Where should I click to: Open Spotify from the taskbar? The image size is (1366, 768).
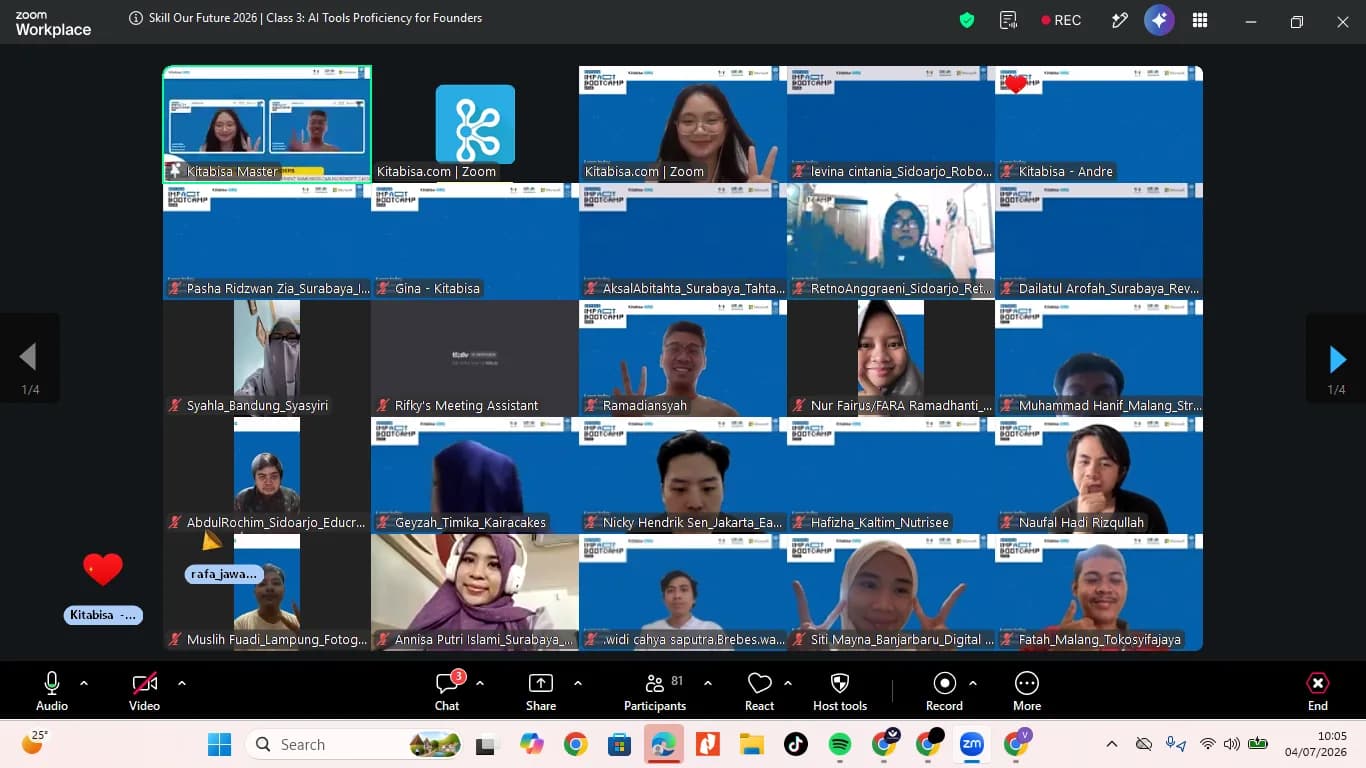coord(840,744)
